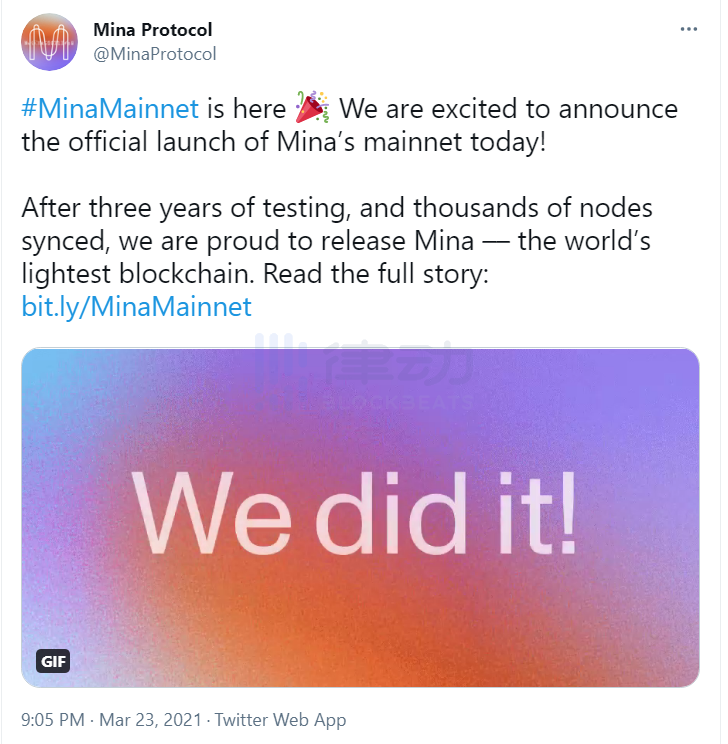This screenshot has height=744, width=728.
Task: Open the three-dot more options menu
Action: [x=688, y=29]
